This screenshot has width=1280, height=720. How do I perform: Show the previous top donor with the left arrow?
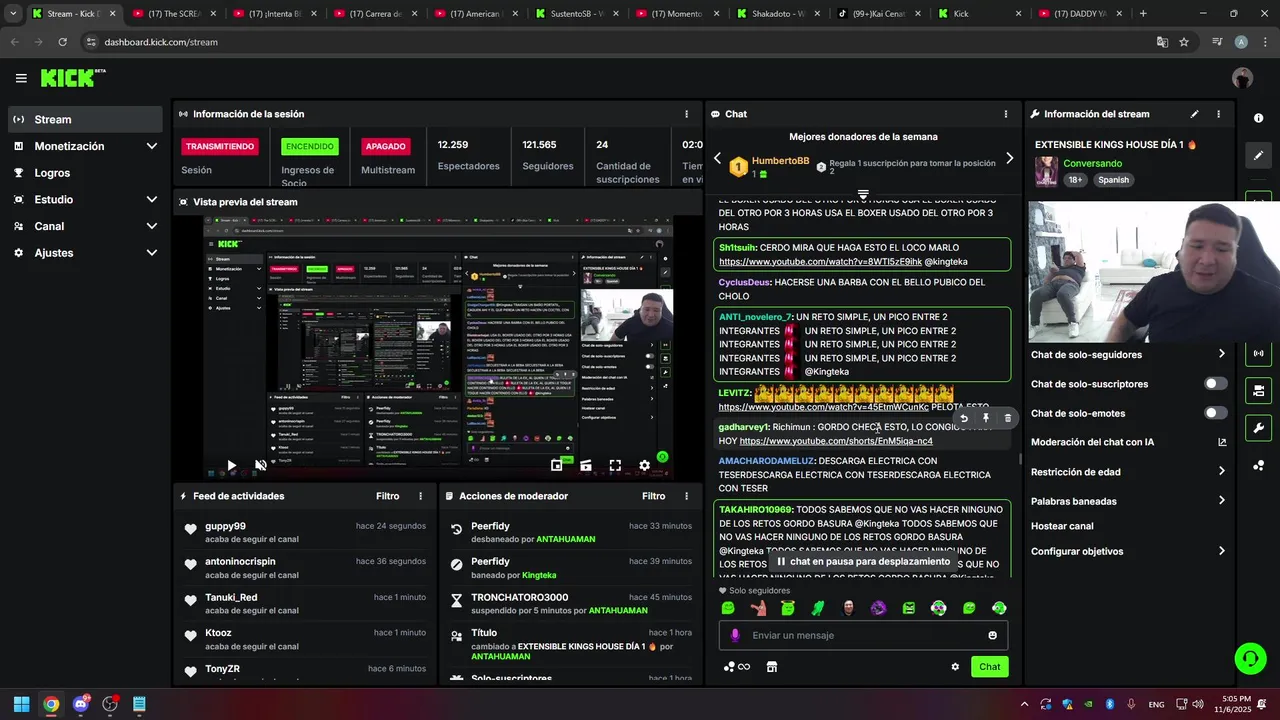tap(717, 158)
